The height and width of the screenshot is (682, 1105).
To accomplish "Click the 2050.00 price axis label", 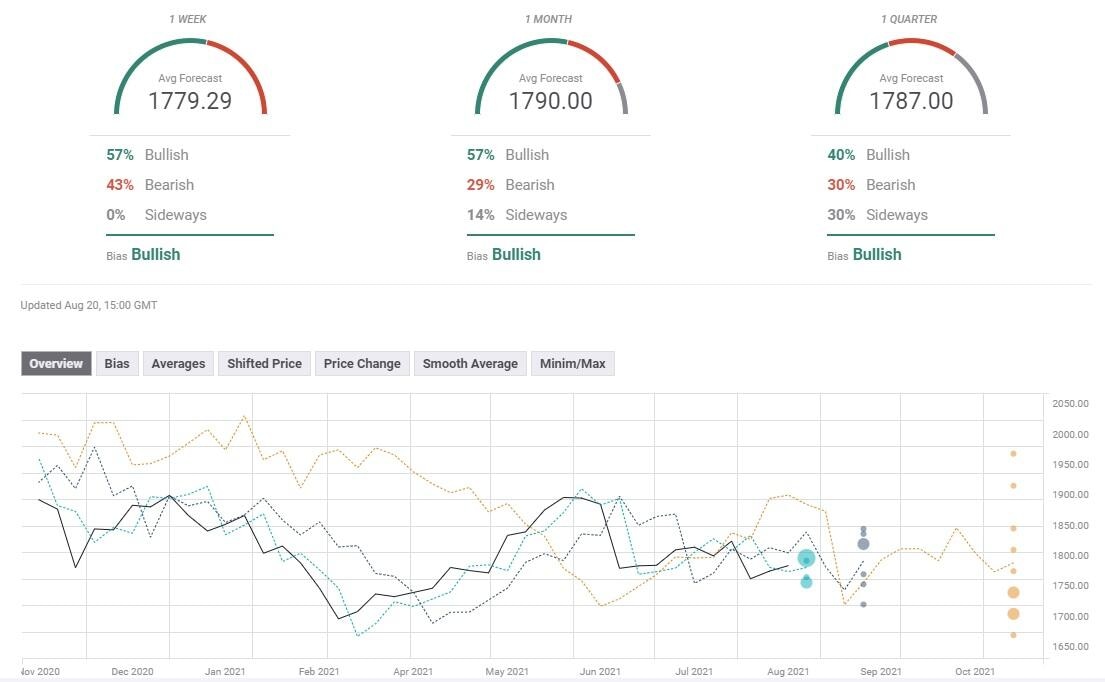I will point(1071,404).
